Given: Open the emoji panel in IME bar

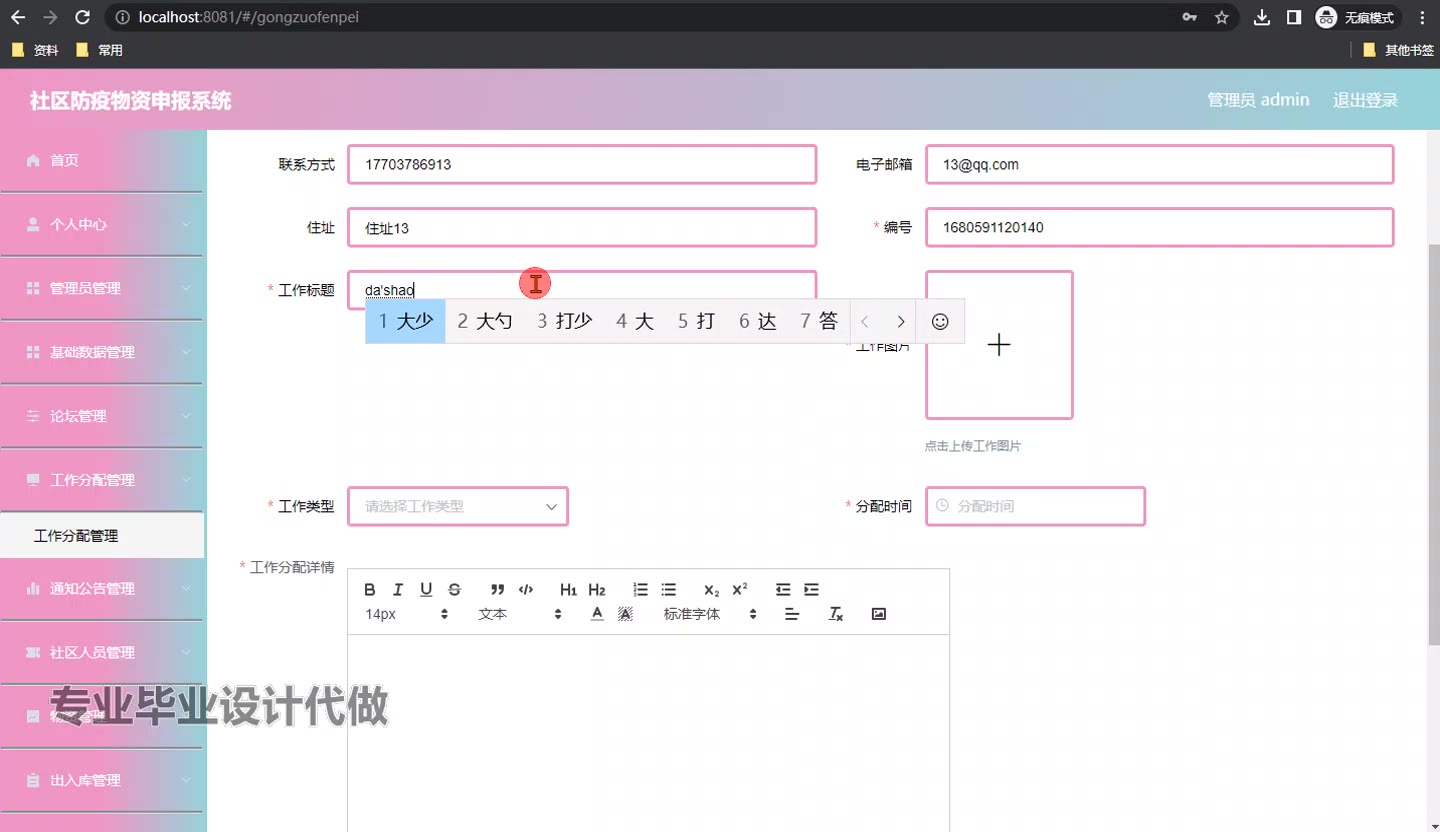Looking at the screenshot, I should pyautogui.click(x=940, y=321).
